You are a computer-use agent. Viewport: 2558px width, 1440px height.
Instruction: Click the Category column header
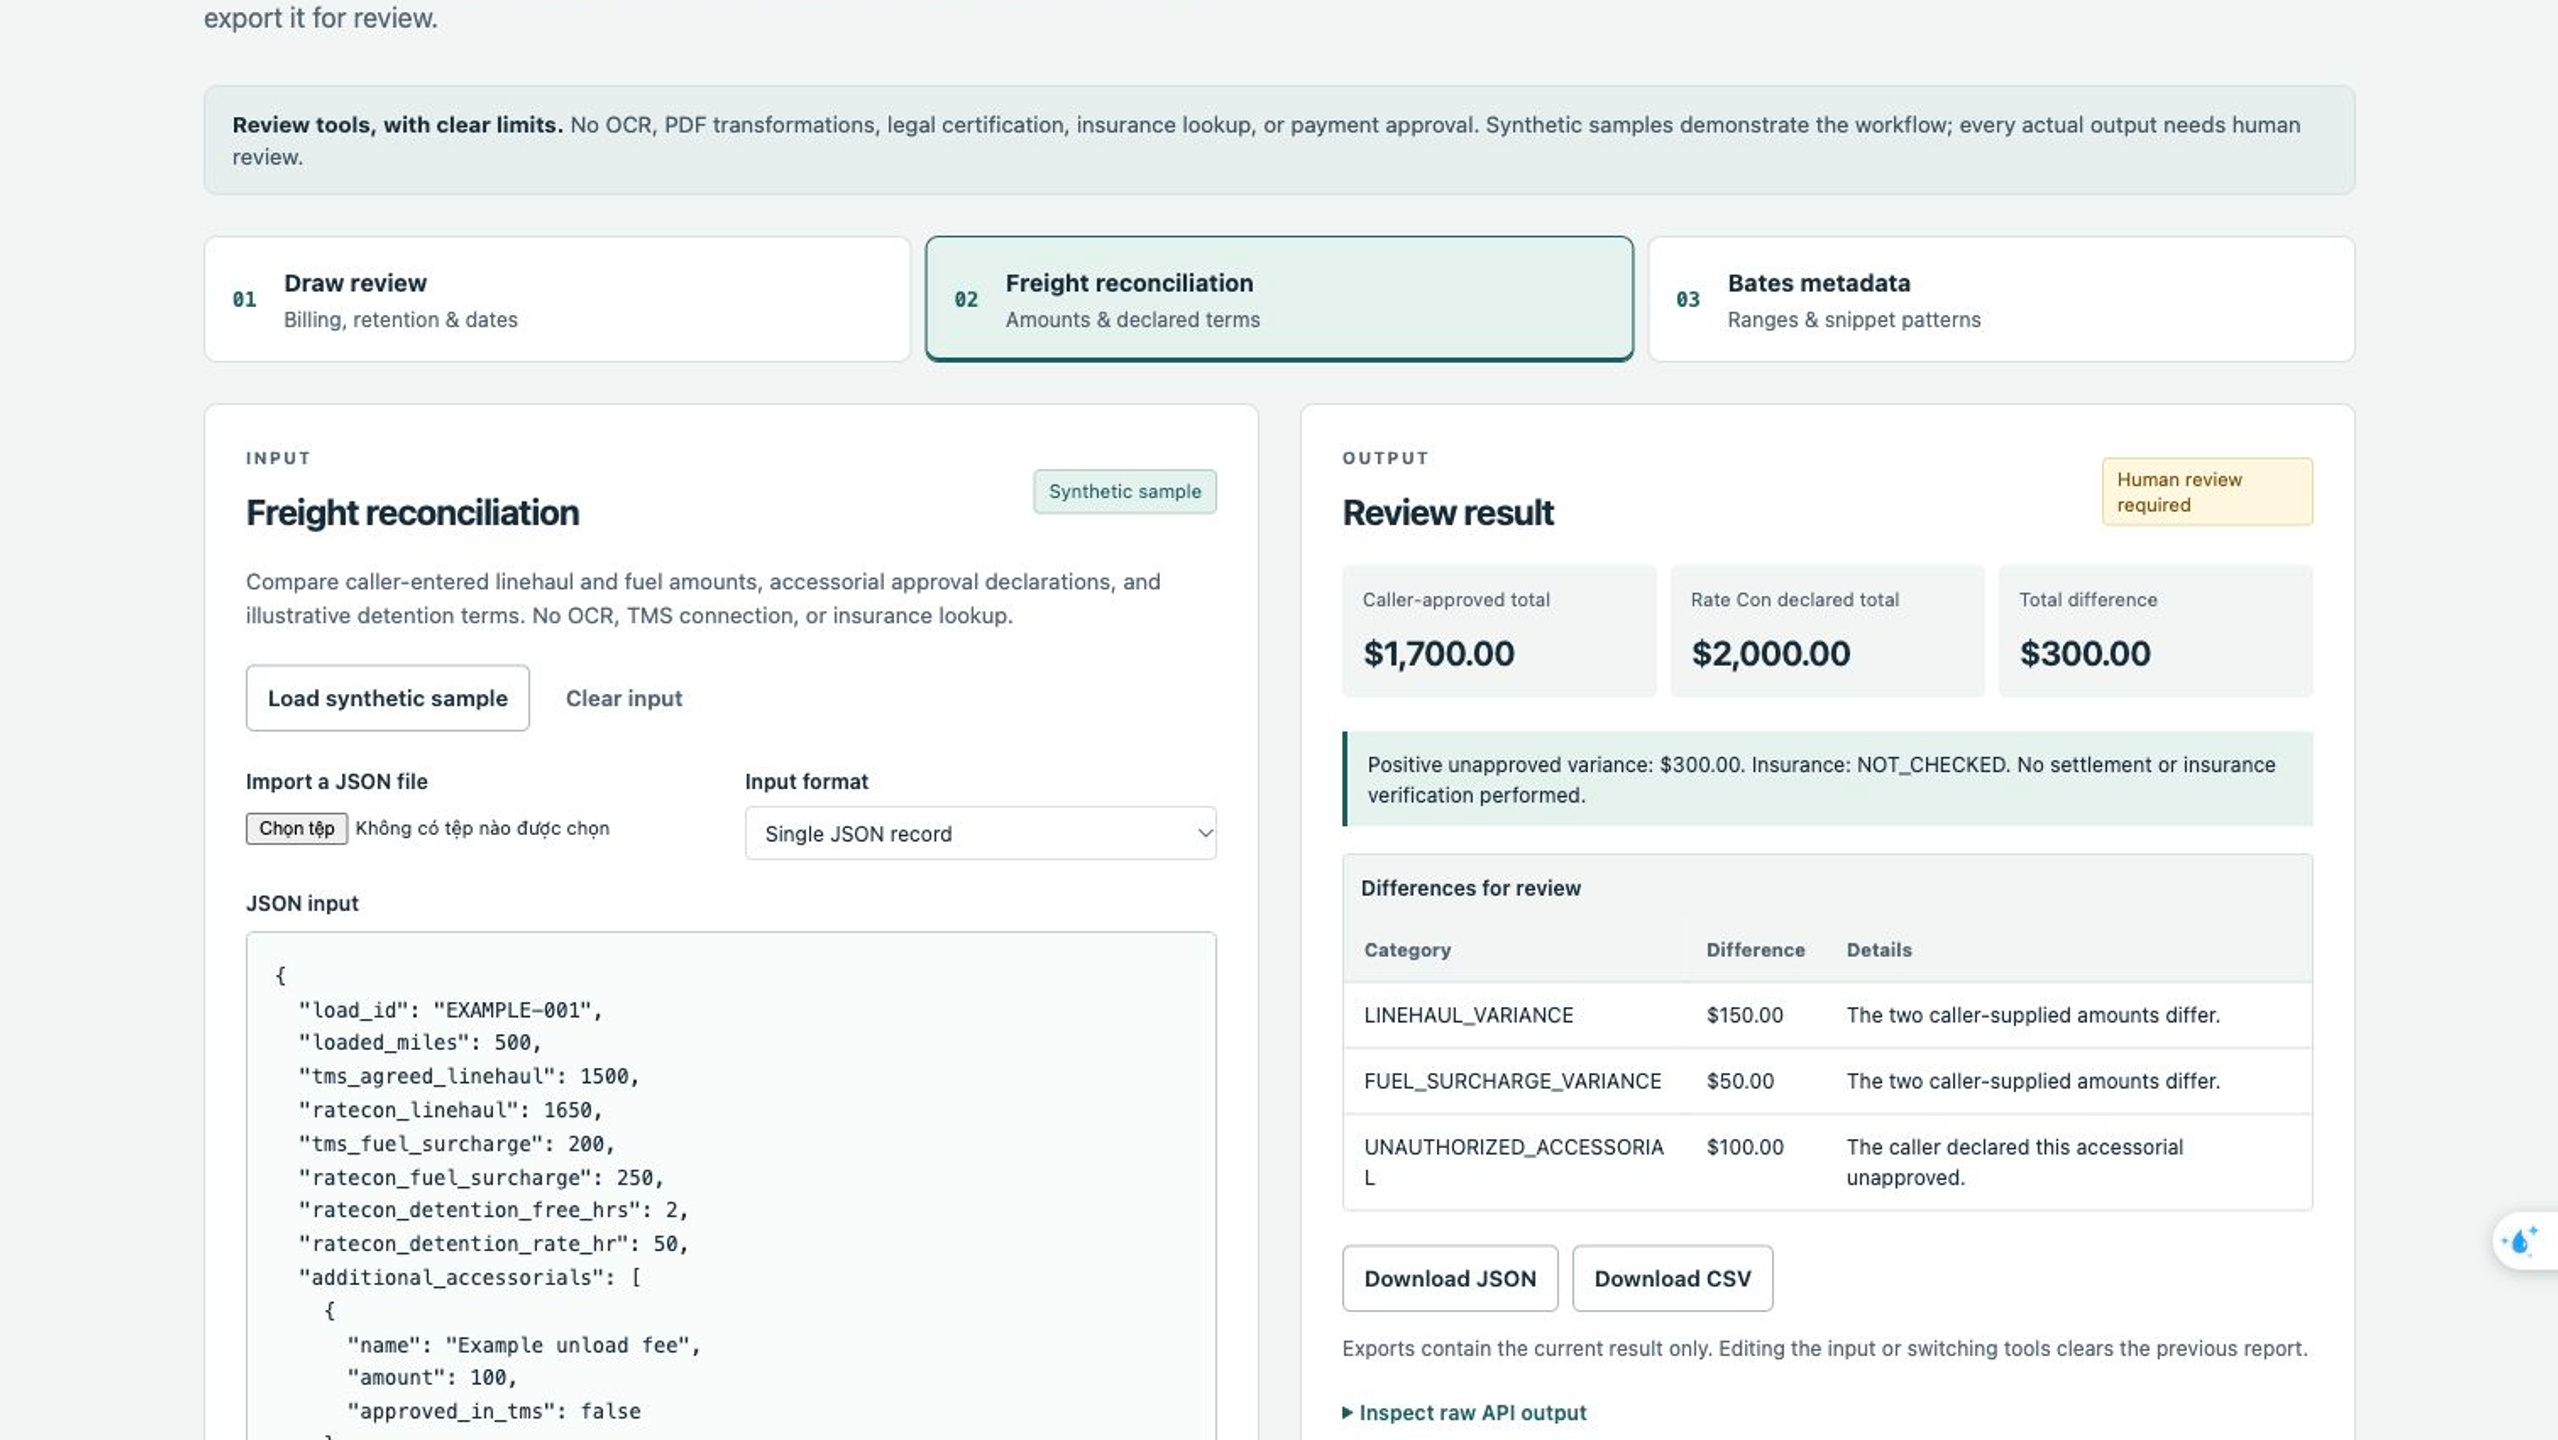(1407, 950)
